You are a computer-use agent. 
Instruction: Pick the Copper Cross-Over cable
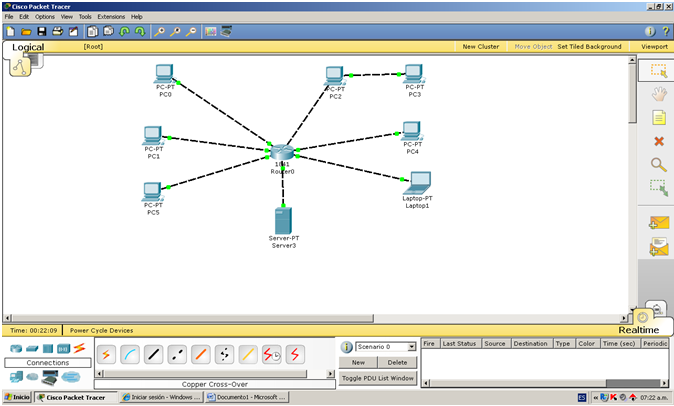pyautogui.click(x=177, y=355)
